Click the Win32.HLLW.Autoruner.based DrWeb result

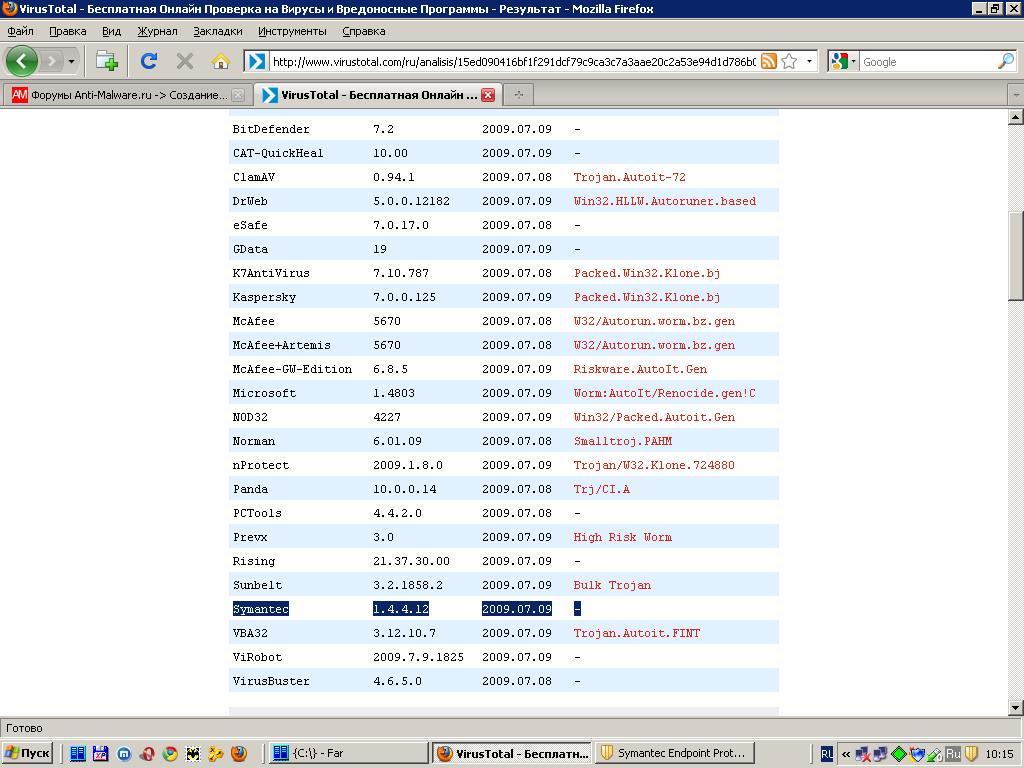665,201
